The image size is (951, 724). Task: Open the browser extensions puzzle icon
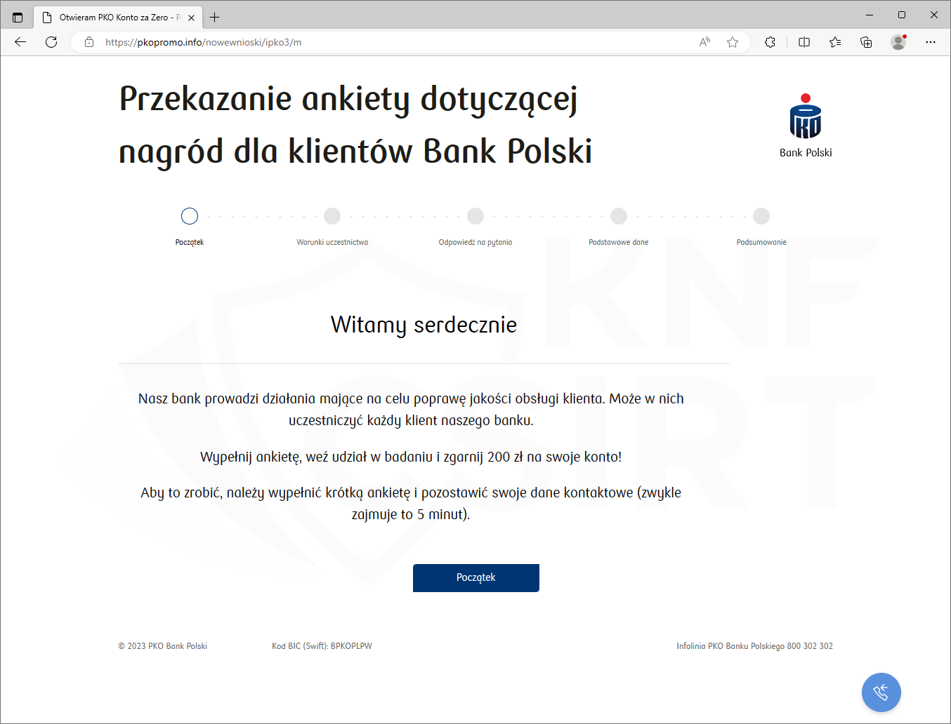[770, 42]
